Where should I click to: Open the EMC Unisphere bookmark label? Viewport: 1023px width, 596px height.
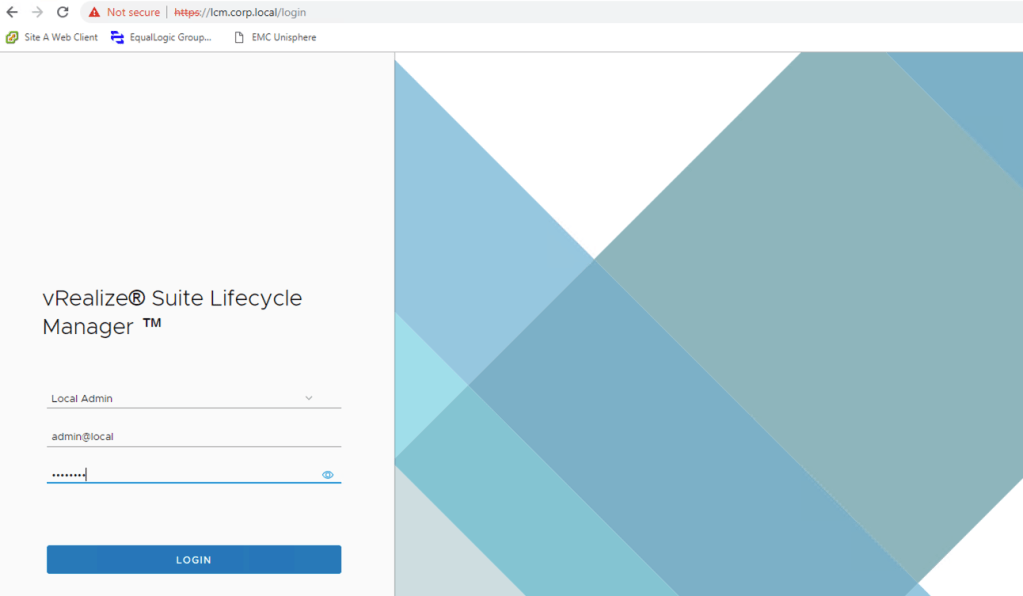[x=284, y=37]
